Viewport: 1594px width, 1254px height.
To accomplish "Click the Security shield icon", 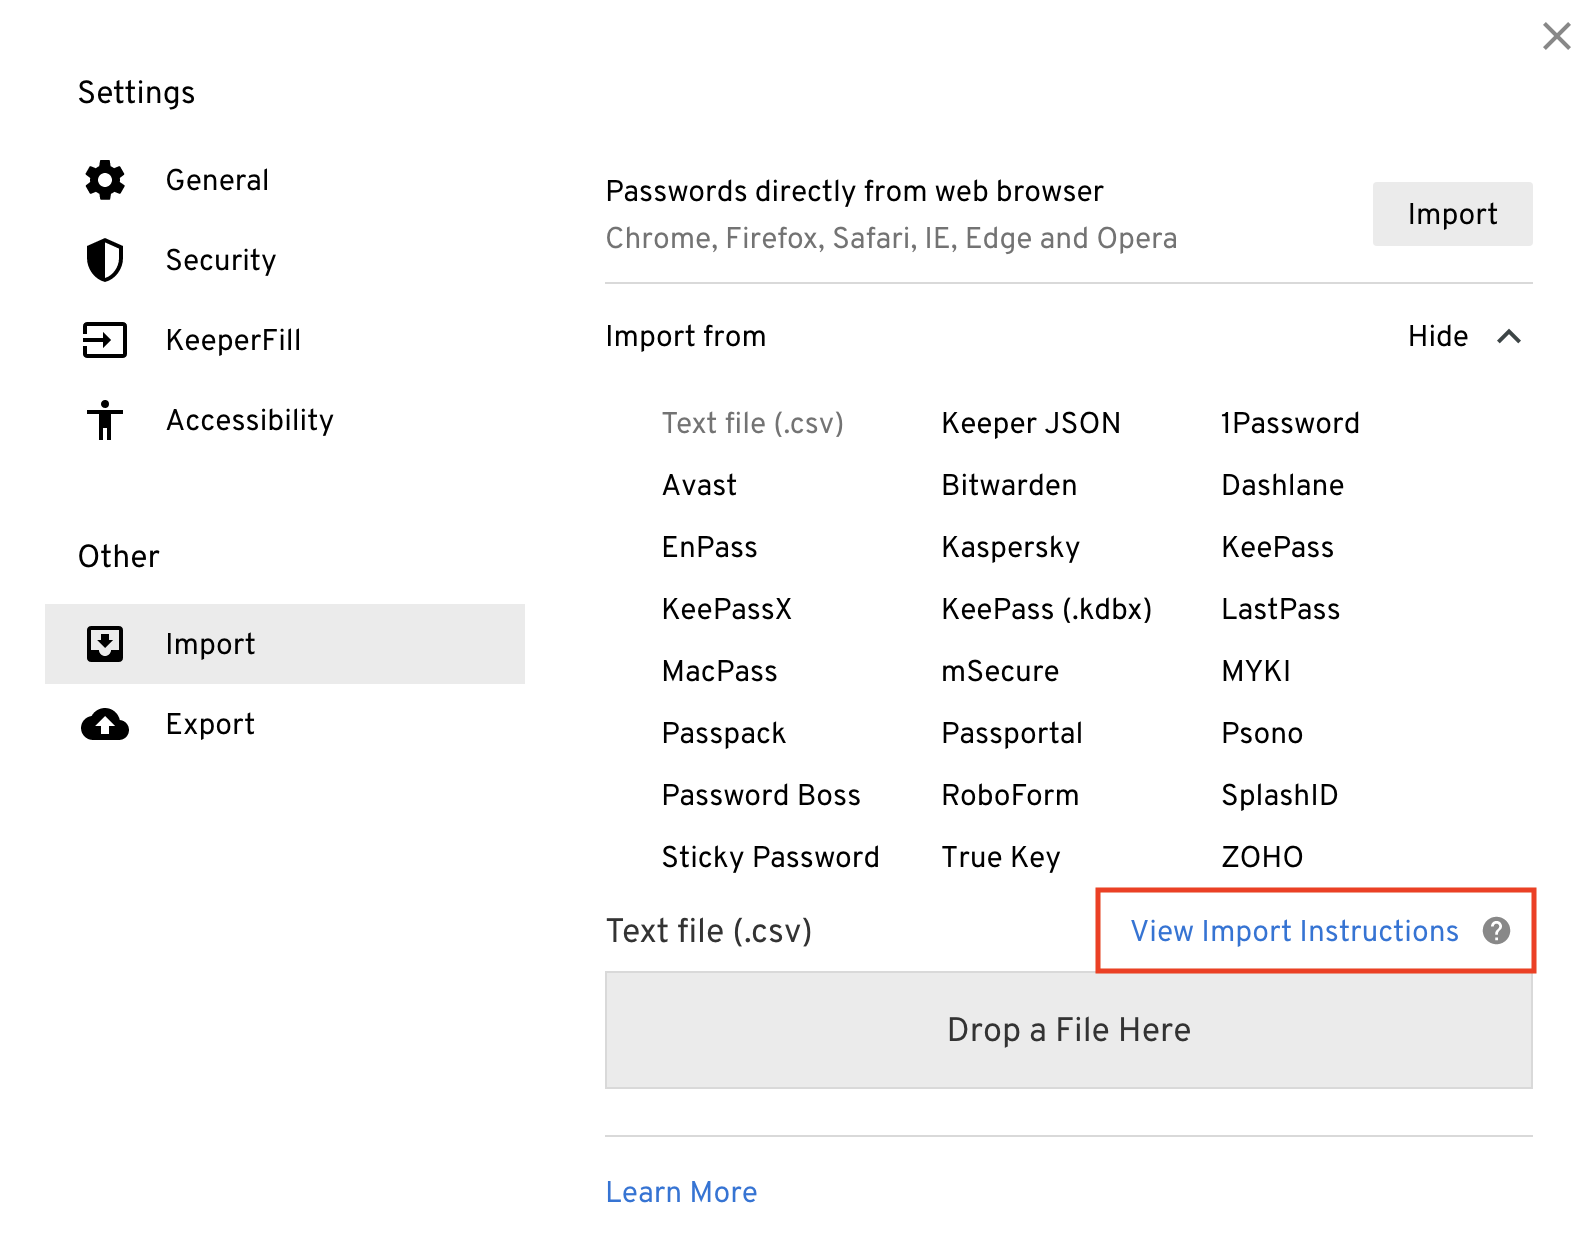I will click(105, 260).
